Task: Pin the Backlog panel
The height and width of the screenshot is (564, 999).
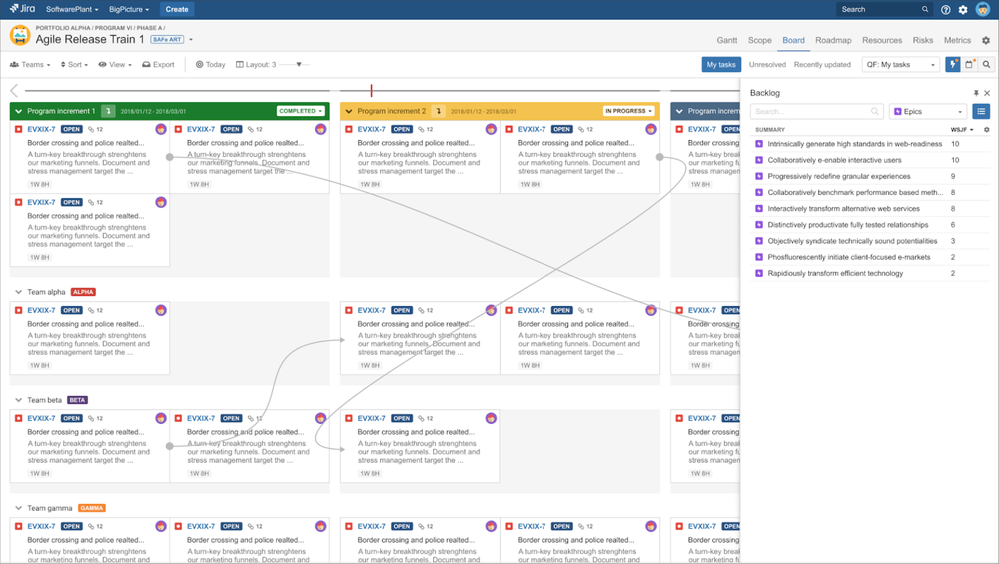Action: pyautogui.click(x=975, y=93)
